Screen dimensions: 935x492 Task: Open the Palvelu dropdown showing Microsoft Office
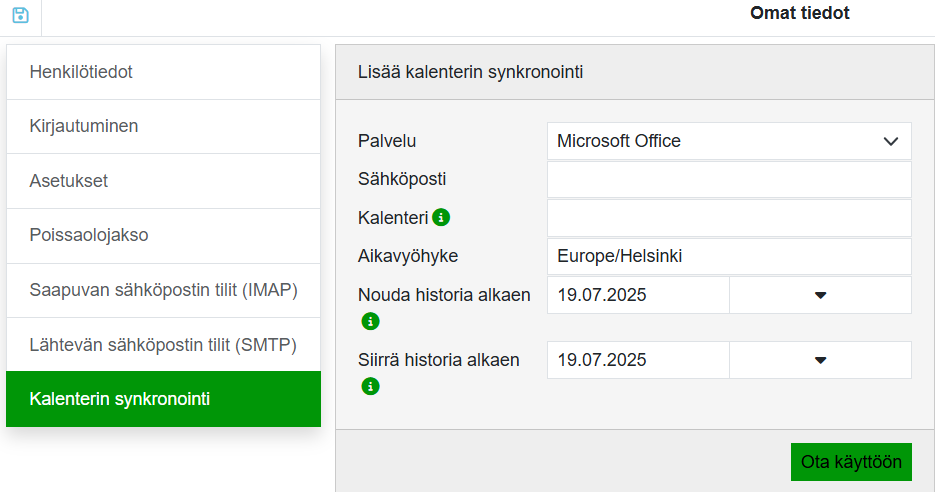click(x=729, y=141)
